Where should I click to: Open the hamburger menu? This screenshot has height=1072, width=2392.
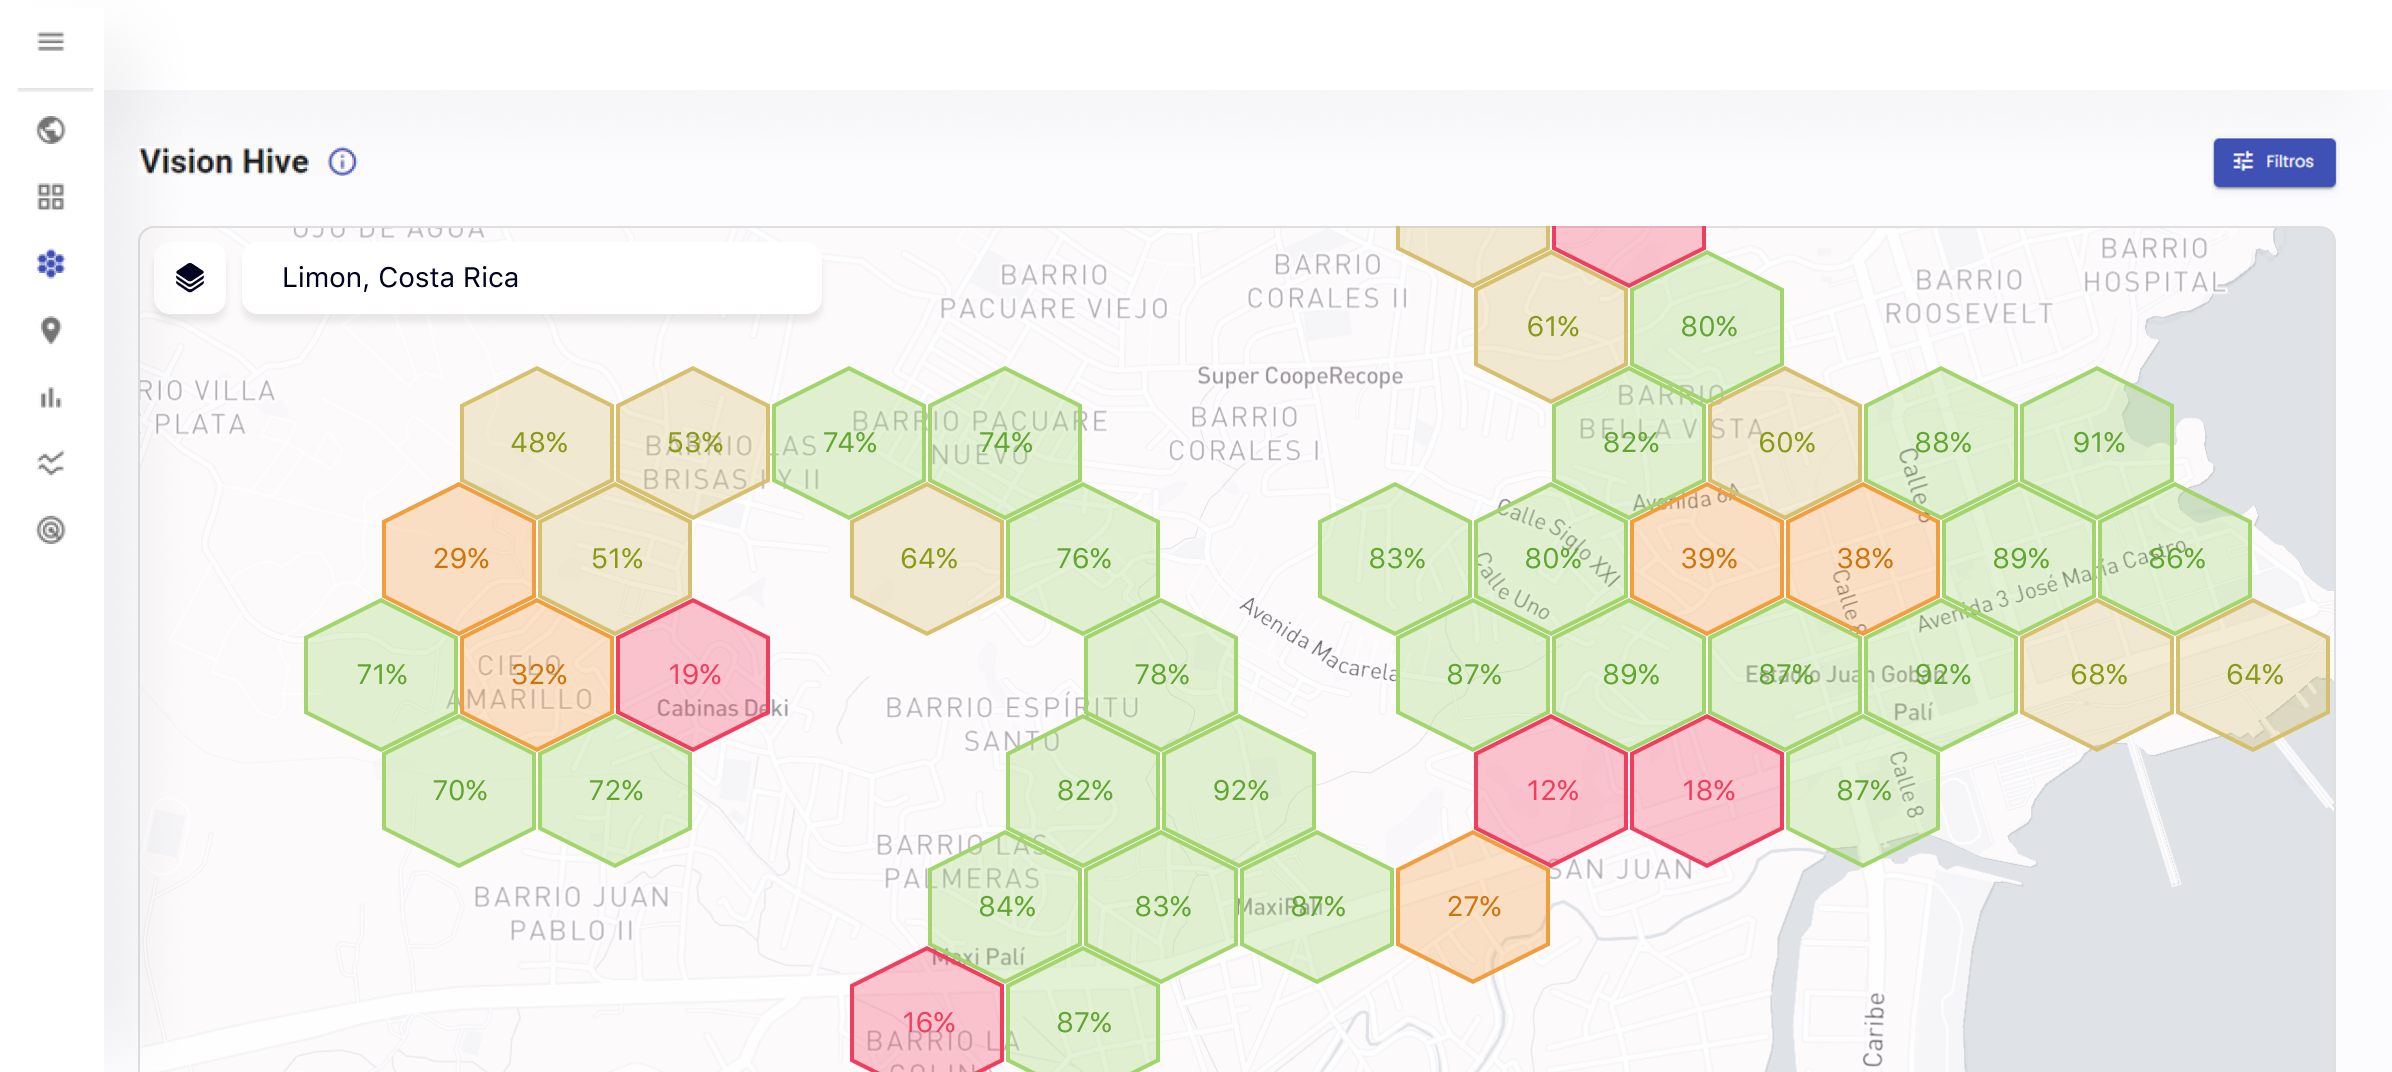(51, 41)
